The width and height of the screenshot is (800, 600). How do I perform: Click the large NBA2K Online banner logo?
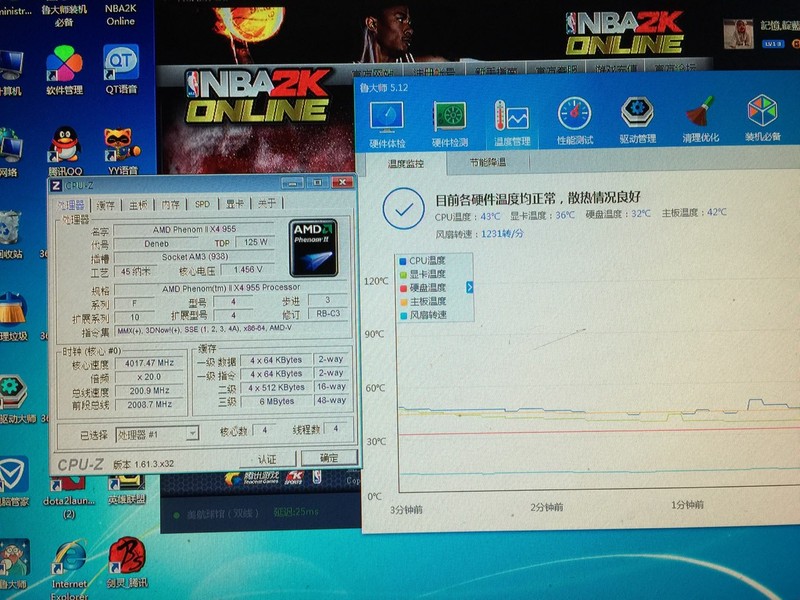[258, 96]
